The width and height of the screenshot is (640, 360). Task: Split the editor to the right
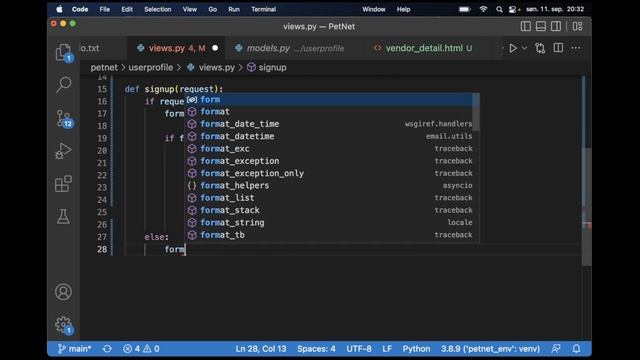pos(558,48)
